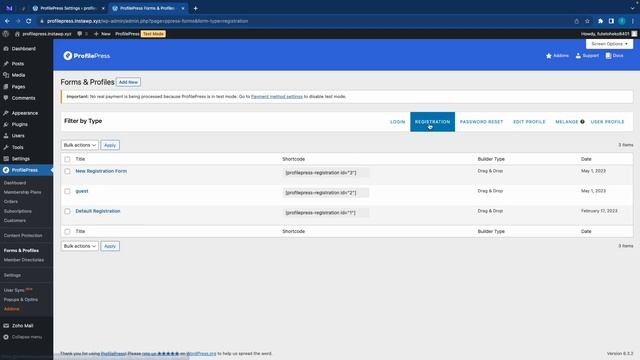This screenshot has width=640, height=360.
Task: Open Support person icon in header
Action: point(578,56)
